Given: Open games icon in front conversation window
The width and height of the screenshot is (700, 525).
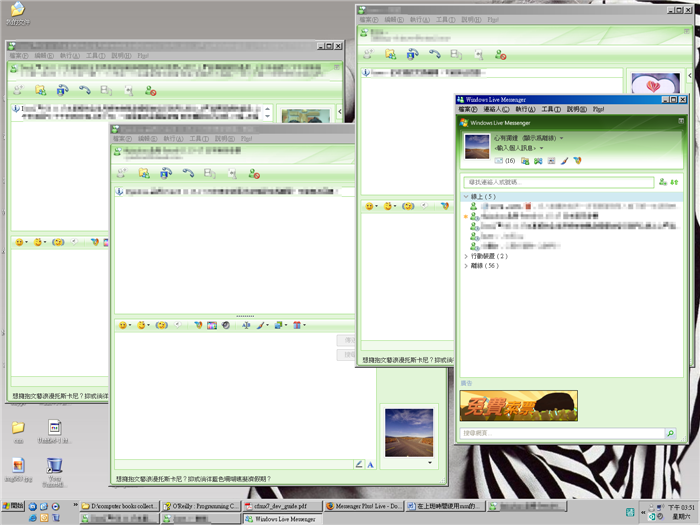Looking at the screenshot, I should (x=232, y=173).
